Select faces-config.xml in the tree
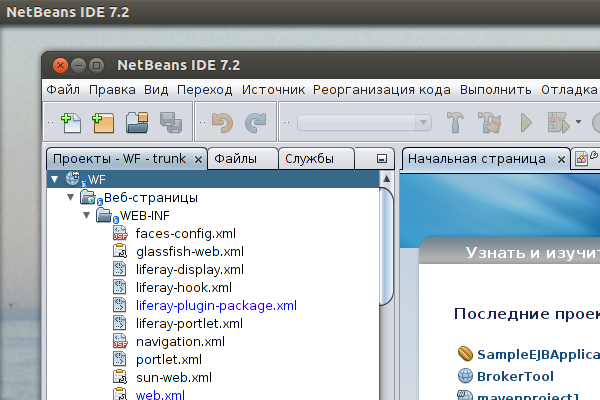600x400 pixels. [x=186, y=233]
